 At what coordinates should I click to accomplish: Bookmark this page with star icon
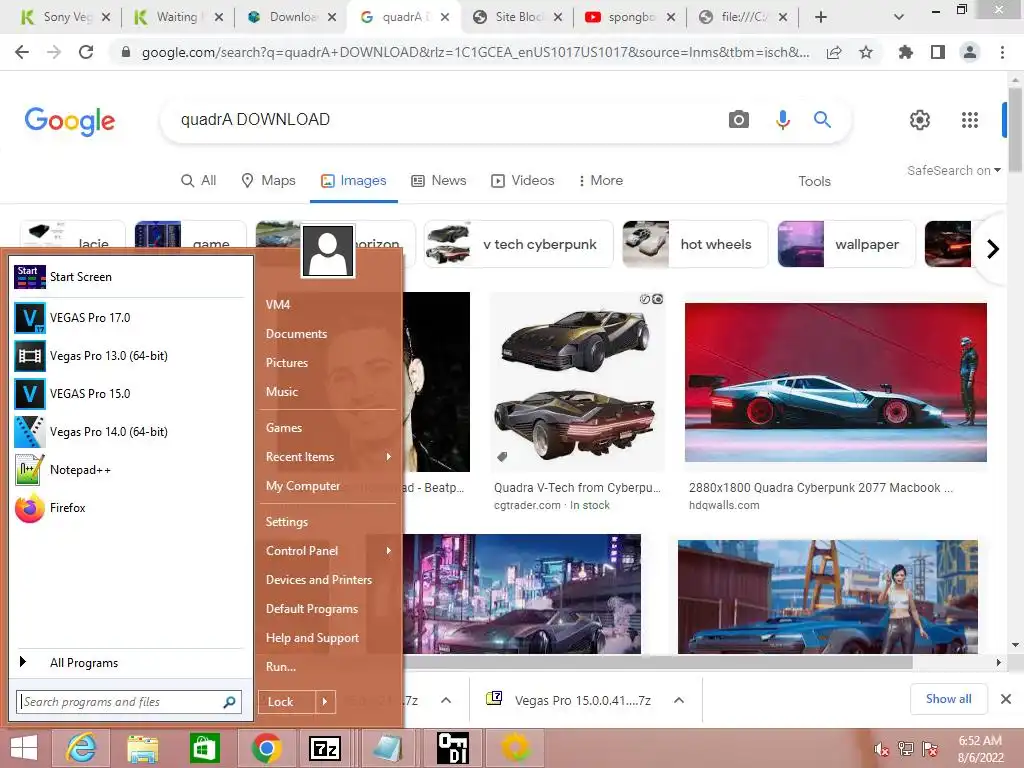866,52
